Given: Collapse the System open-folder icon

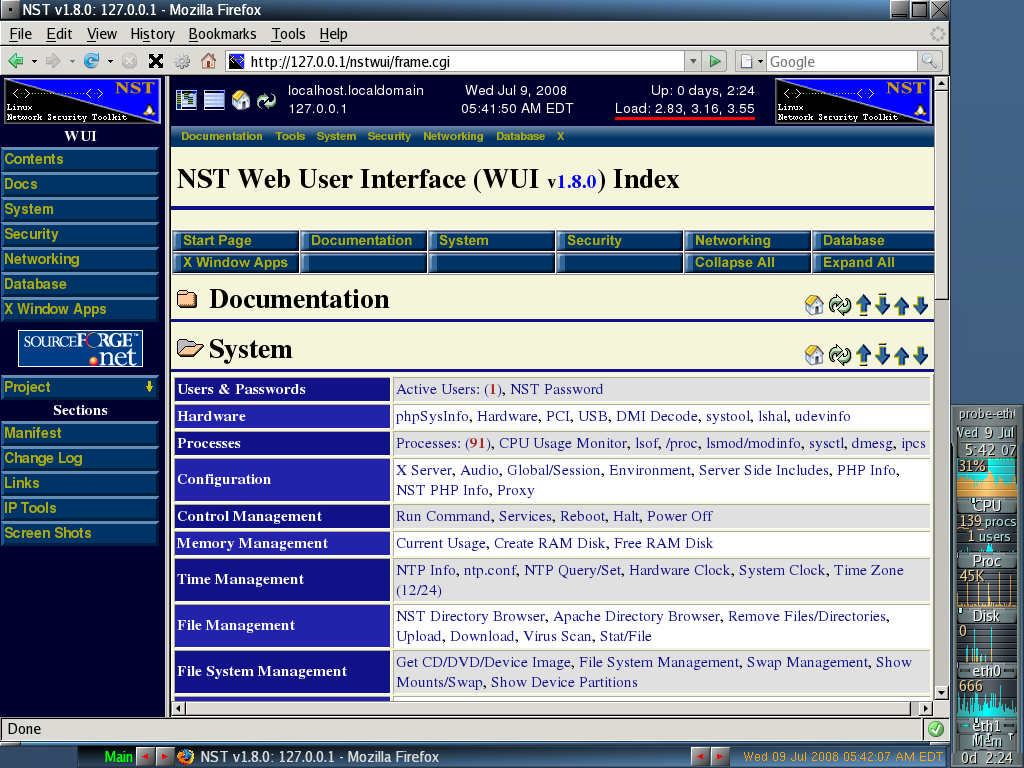Looking at the screenshot, I should pyautogui.click(x=190, y=348).
